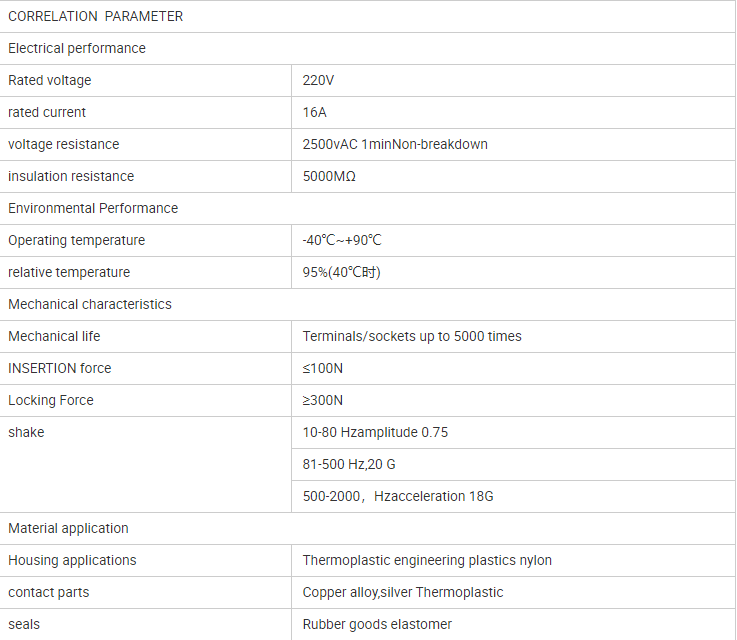Click the 81-500 Hz,20 G cell
The image size is (737, 640).
pyautogui.click(x=513, y=464)
